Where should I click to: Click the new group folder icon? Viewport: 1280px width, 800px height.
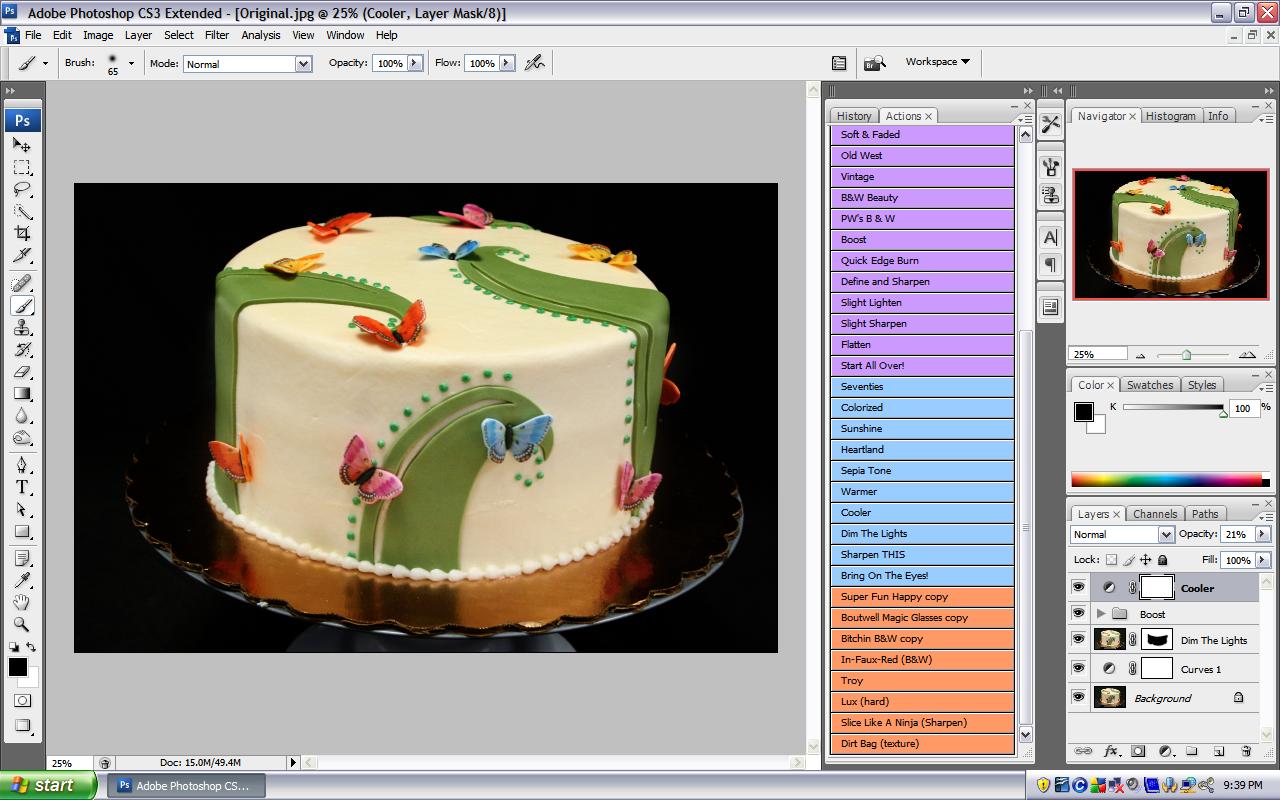pos(1192,751)
